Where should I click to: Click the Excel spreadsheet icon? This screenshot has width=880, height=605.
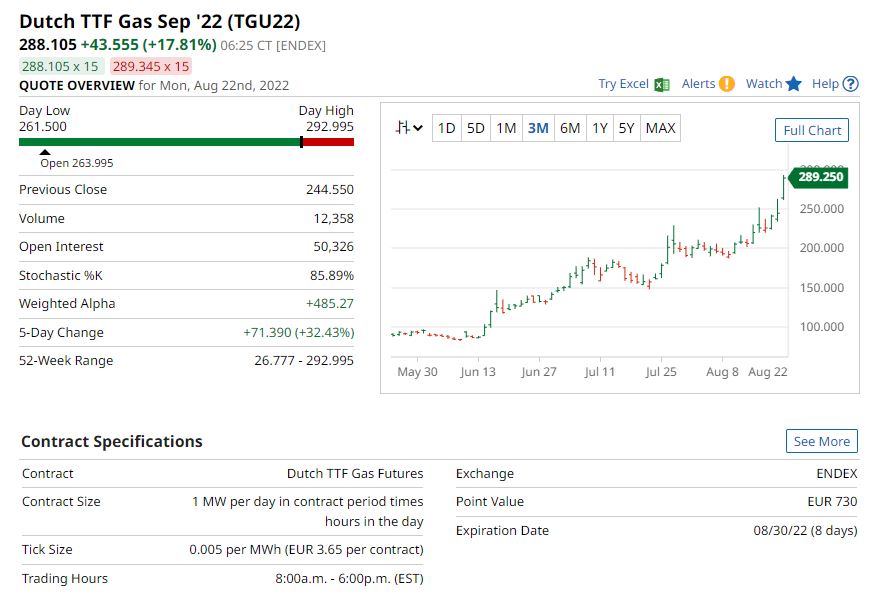[661, 85]
